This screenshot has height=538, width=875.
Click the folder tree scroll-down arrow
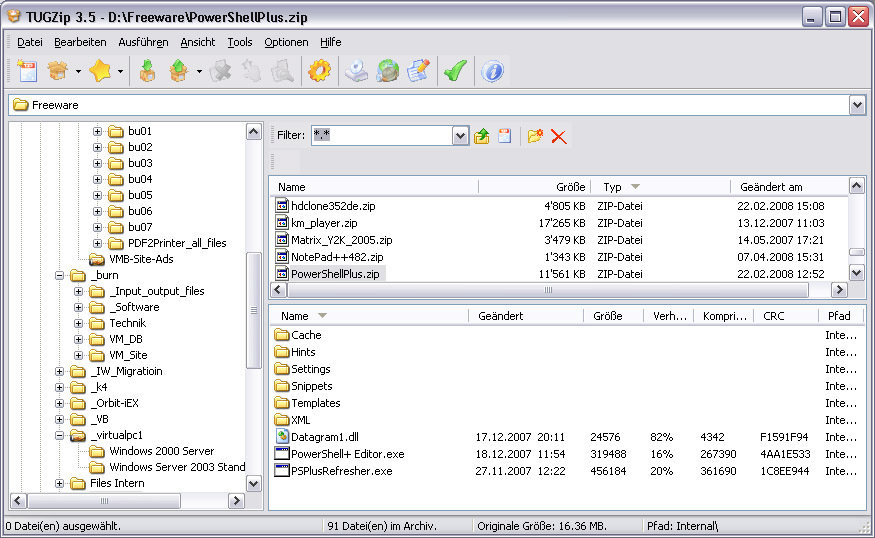(253, 483)
